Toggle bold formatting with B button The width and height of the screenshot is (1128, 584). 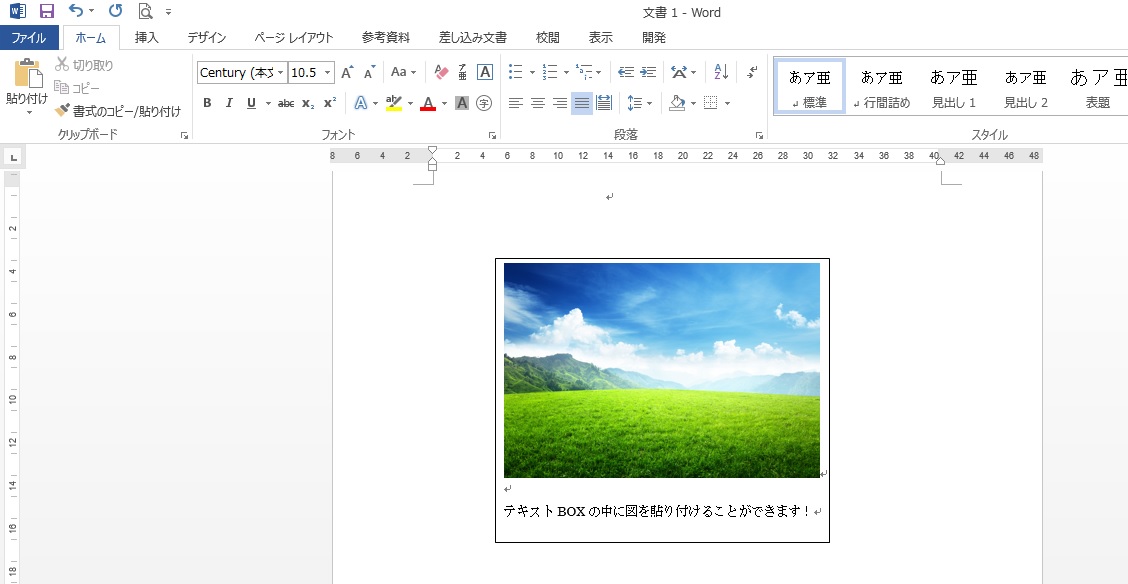click(x=207, y=103)
